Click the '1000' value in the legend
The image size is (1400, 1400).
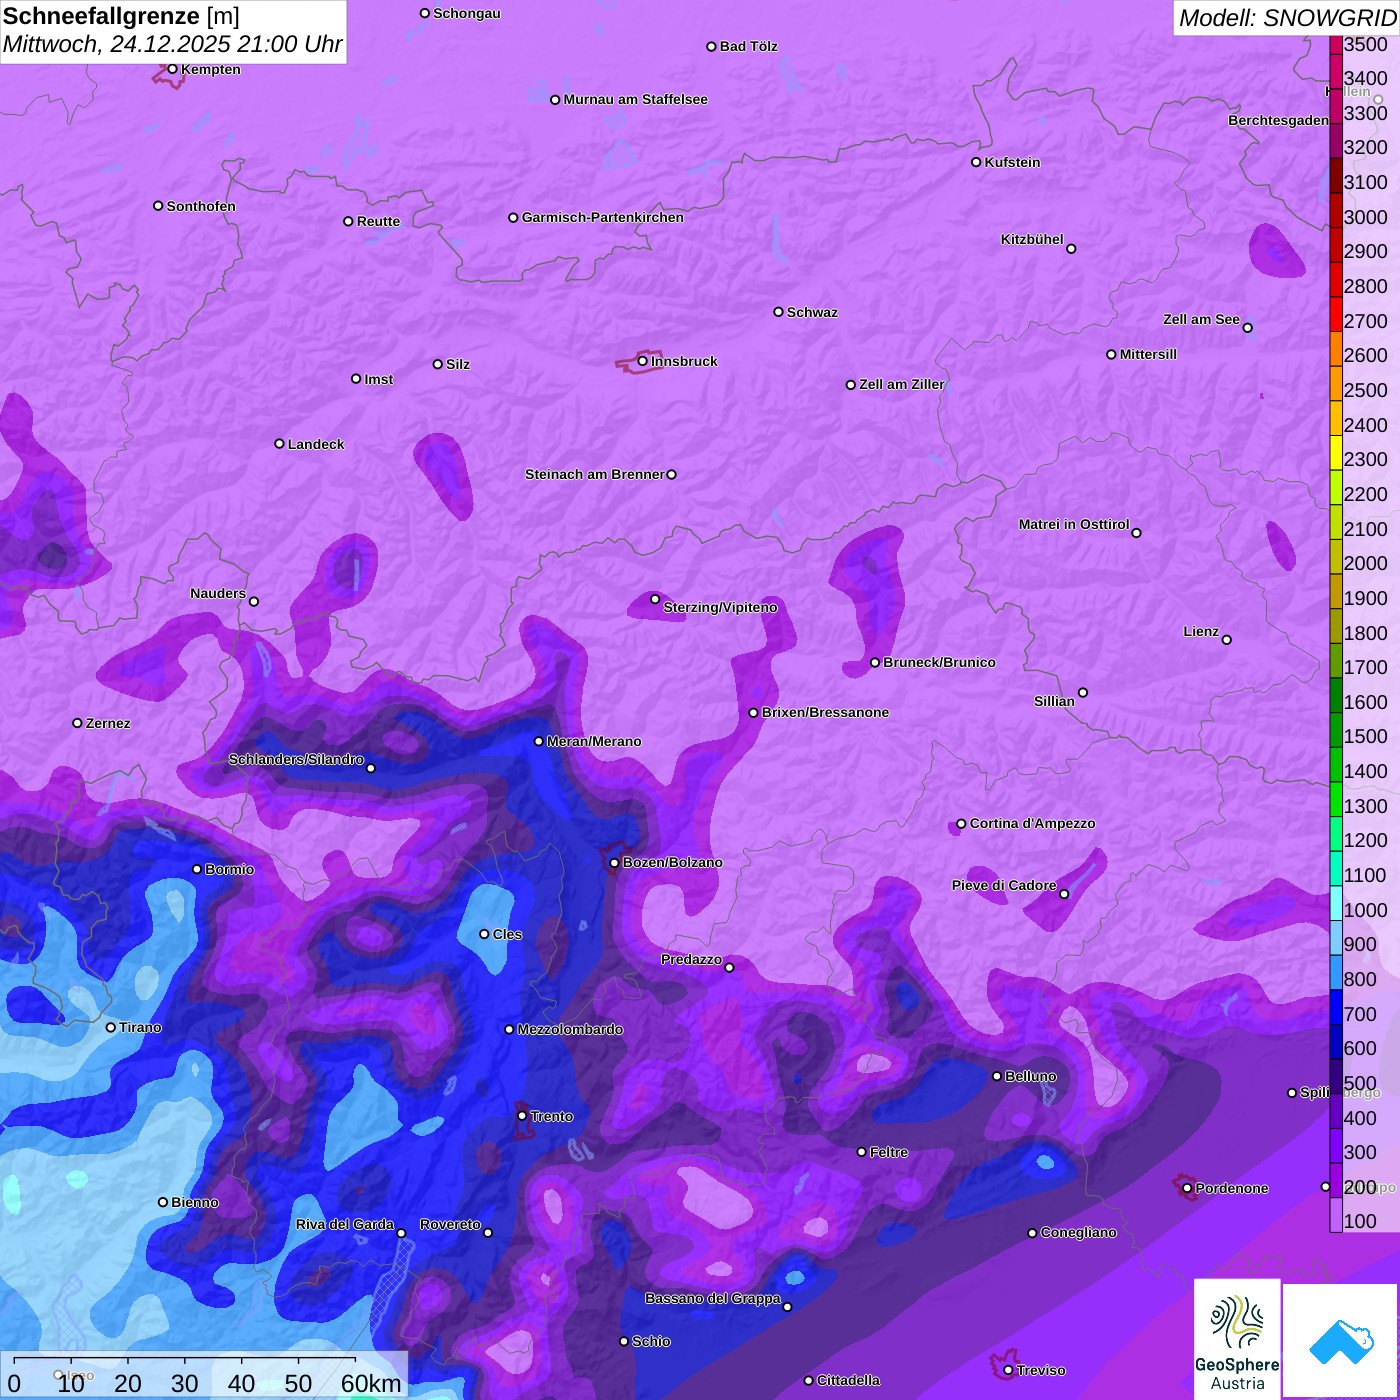[1366, 910]
